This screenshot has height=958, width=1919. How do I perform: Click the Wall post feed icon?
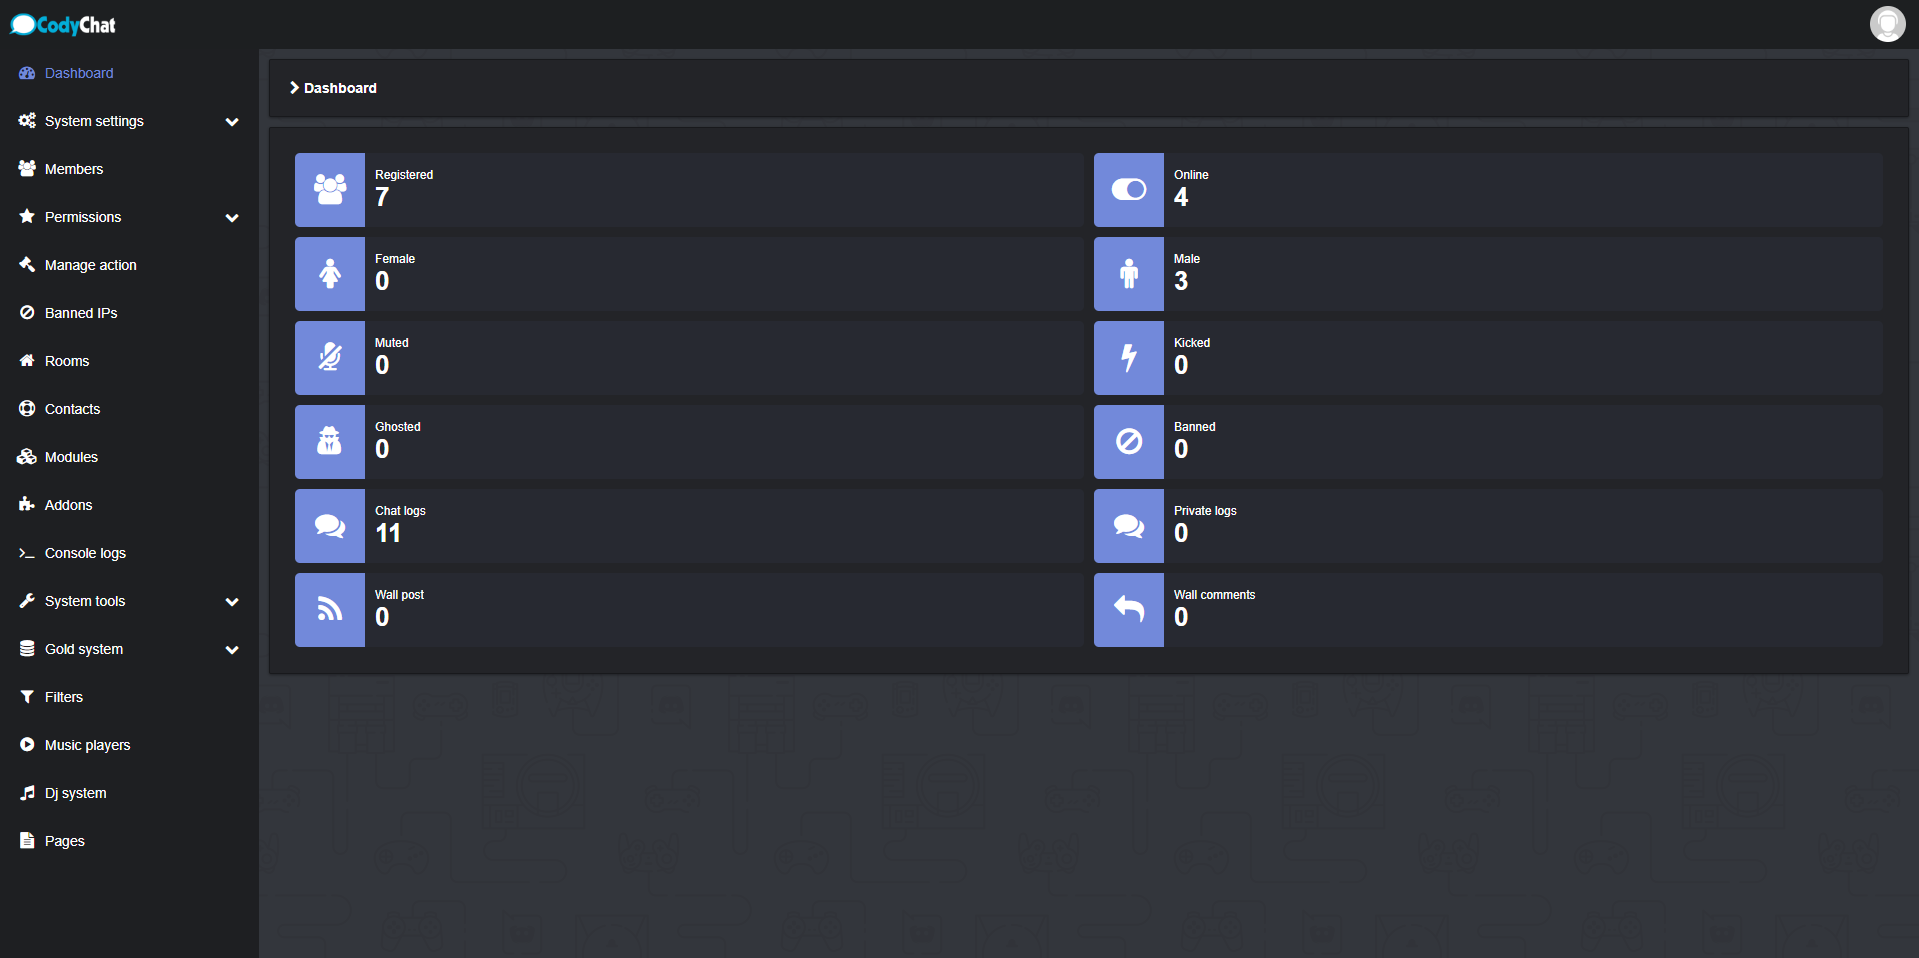(330, 610)
